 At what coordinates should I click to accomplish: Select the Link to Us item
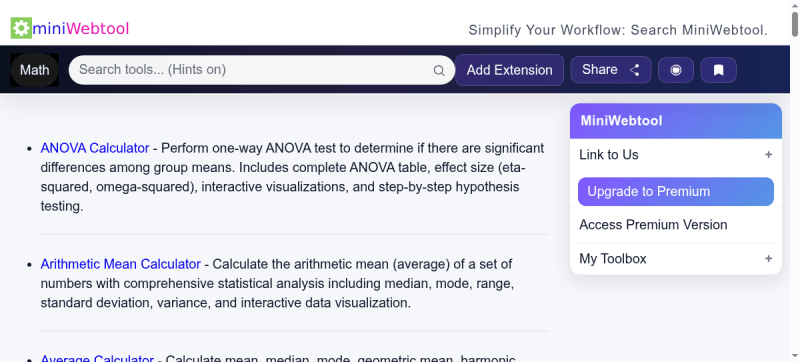[676, 154]
